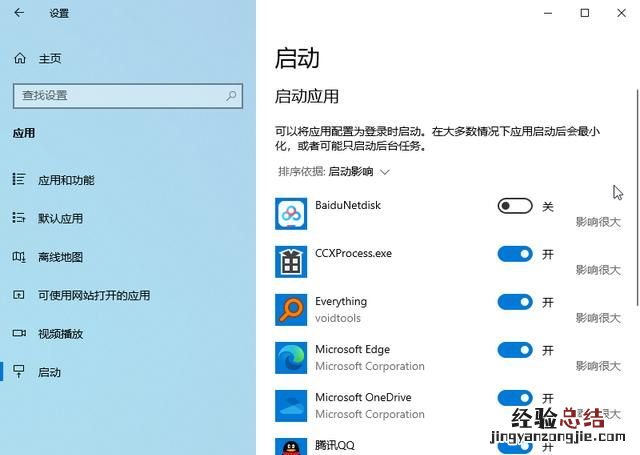Open the 排序依据 启动影响 dropdown

pyautogui.click(x=334, y=172)
